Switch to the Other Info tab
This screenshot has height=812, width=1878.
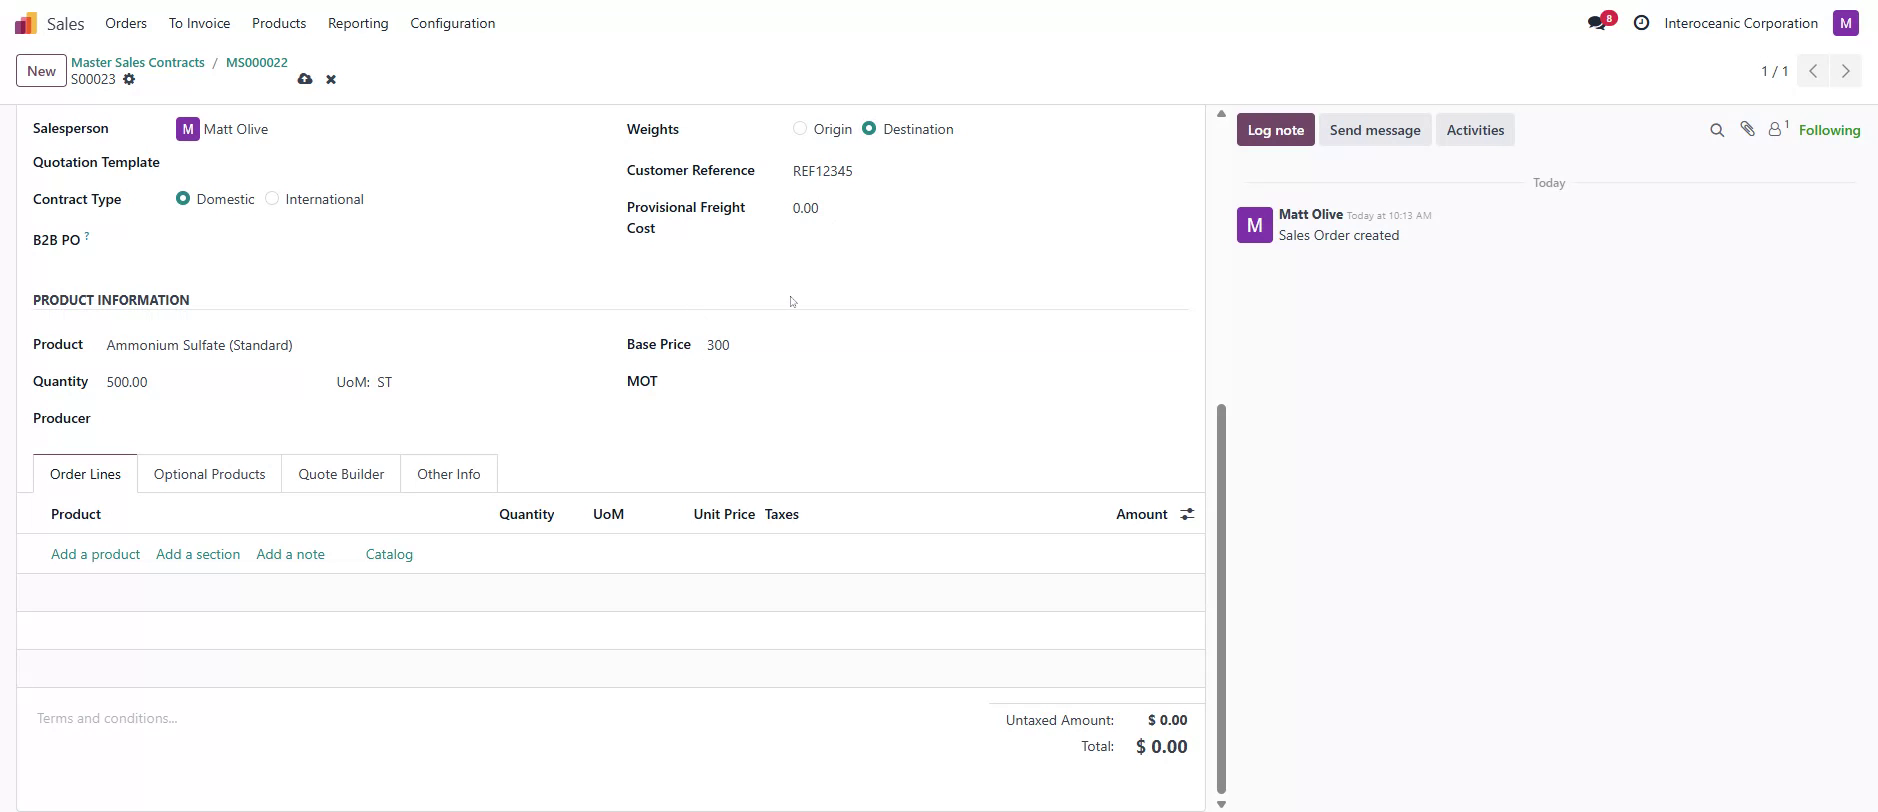[x=448, y=474]
